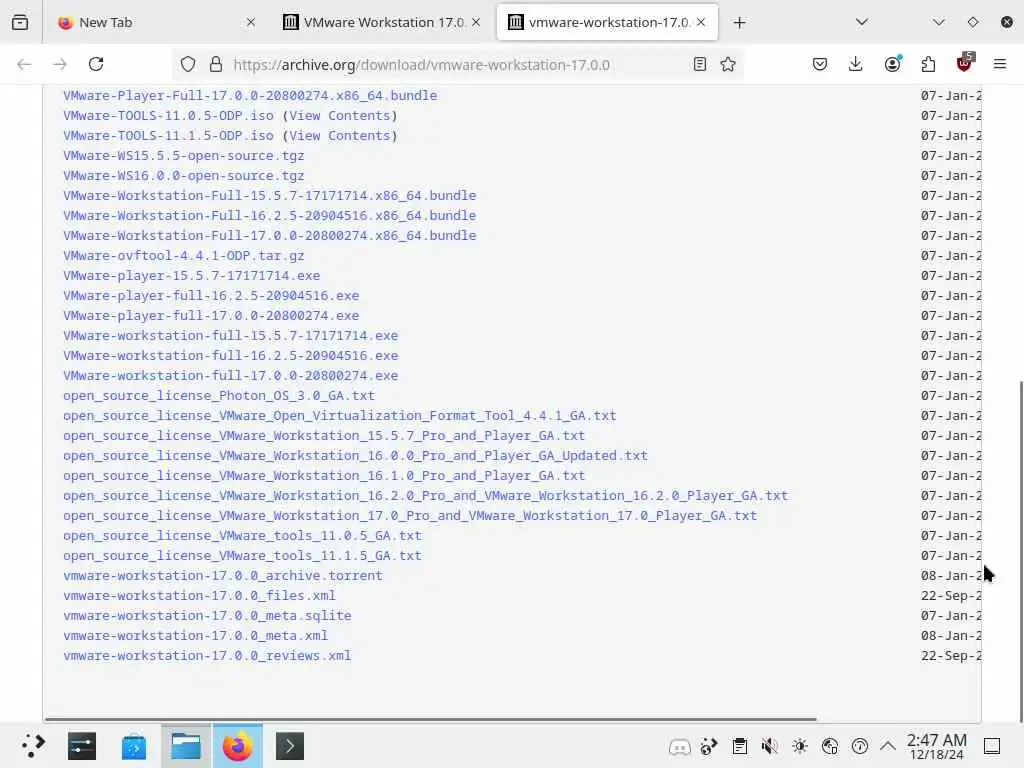Click the horizontal scrollbar at page bottom

pos(430,719)
